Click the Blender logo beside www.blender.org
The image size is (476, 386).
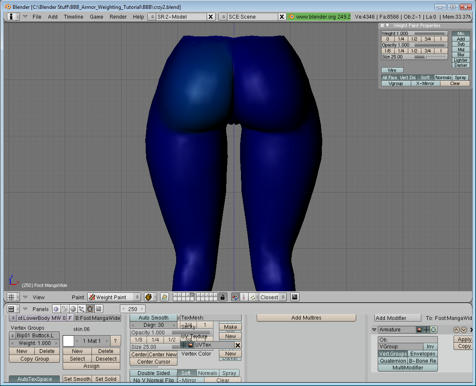(292, 17)
